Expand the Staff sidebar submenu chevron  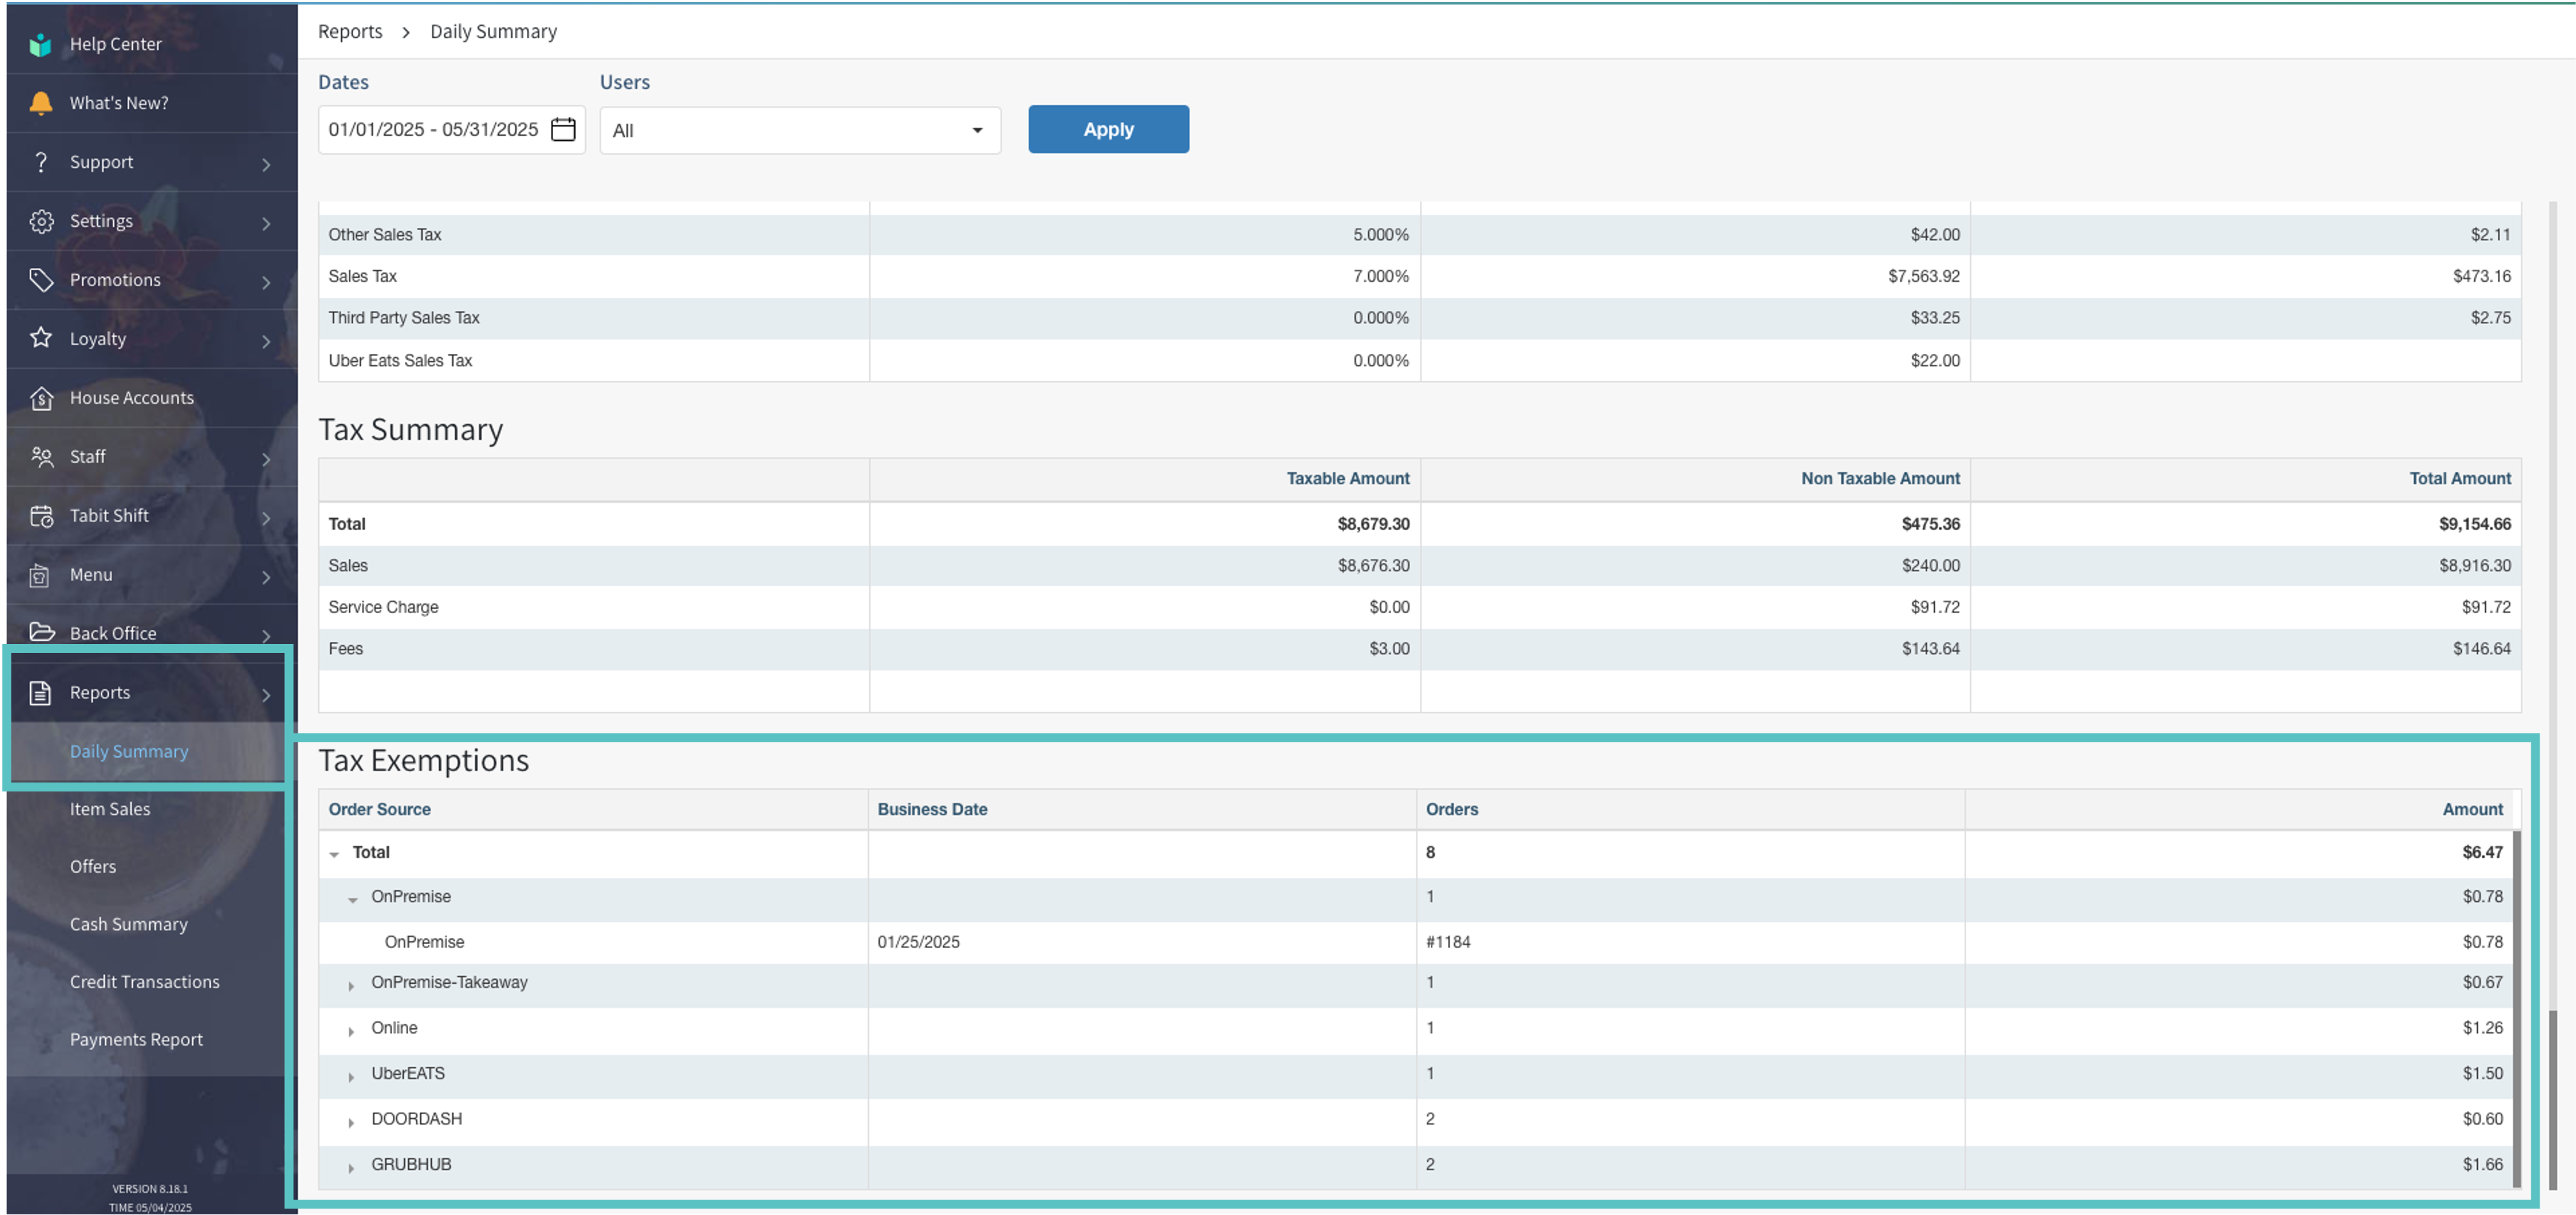[x=266, y=459]
